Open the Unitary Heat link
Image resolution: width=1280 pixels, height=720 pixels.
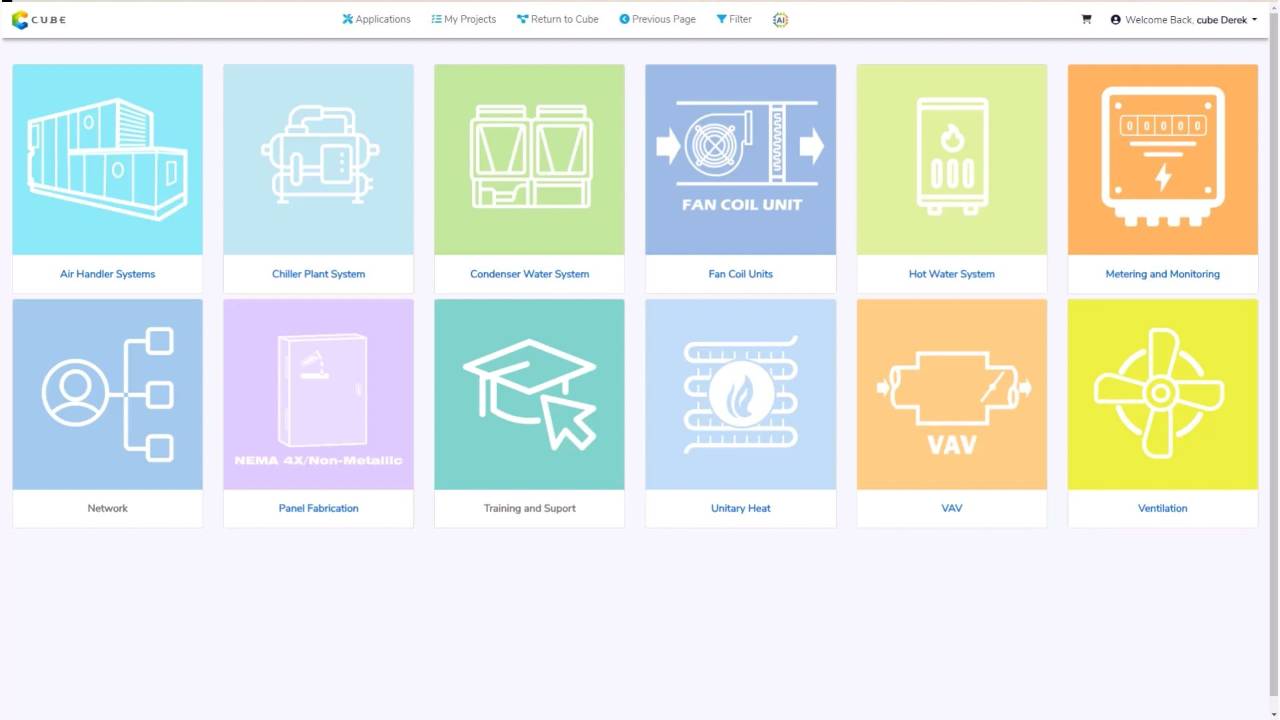(x=740, y=508)
